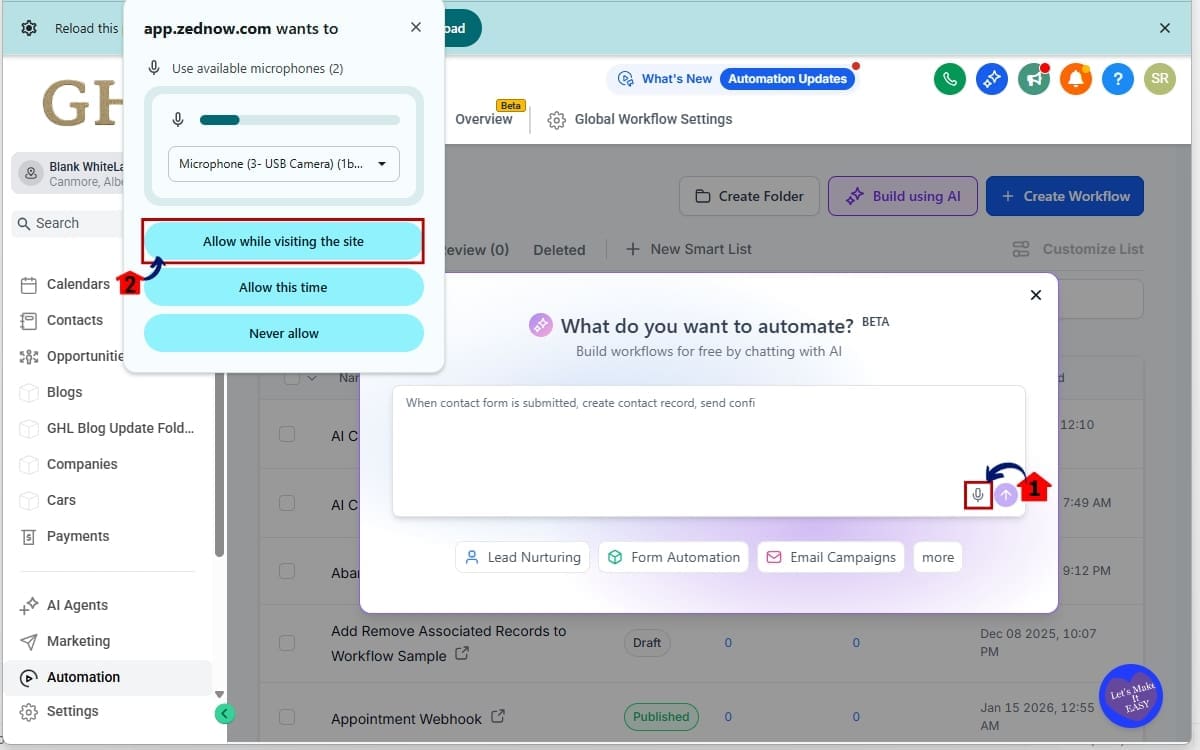Open the blue help question mark icon

coord(1117,78)
